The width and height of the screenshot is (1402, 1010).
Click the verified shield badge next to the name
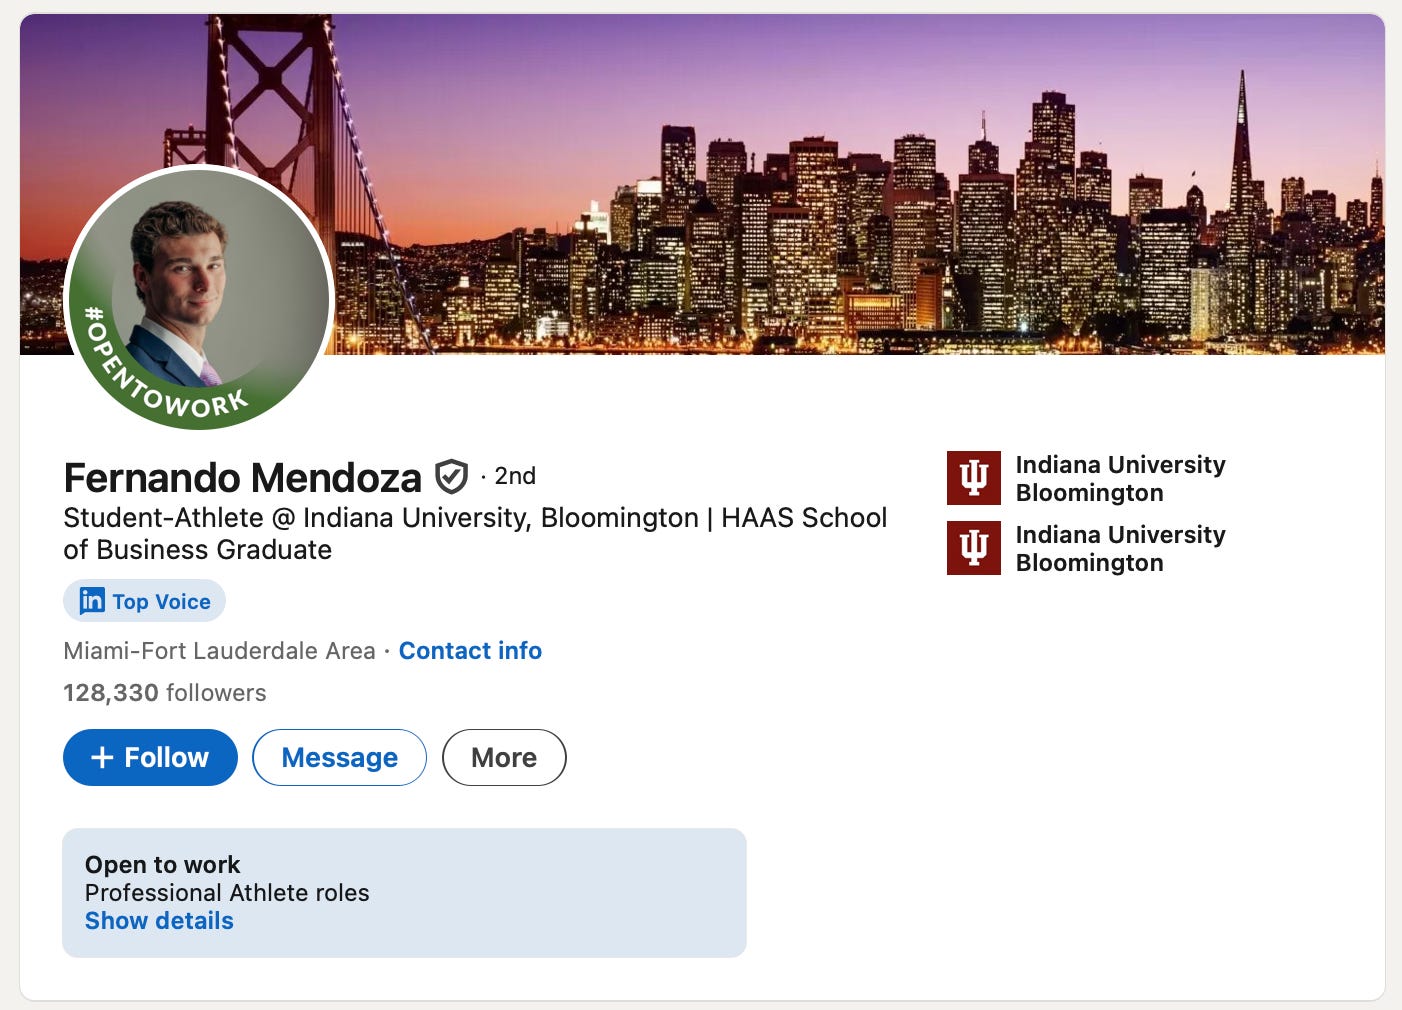point(451,477)
